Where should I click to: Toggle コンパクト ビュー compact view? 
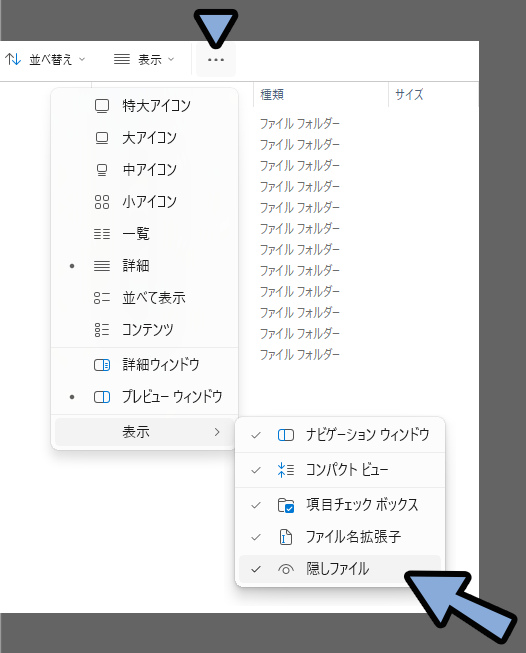tap(340, 470)
